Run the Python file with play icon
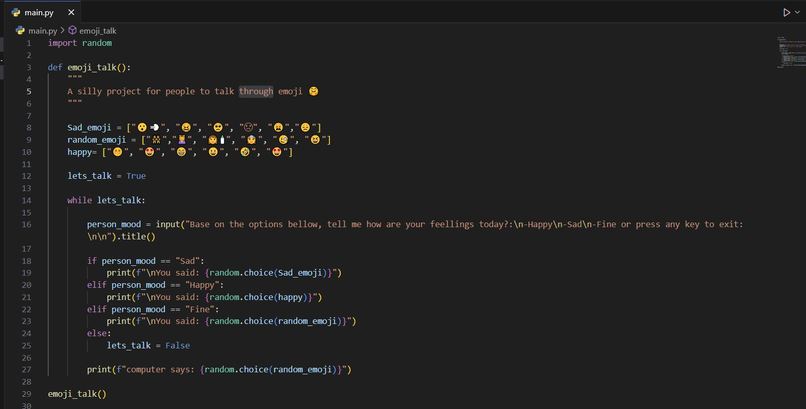806x409 pixels. click(x=786, y=12)
